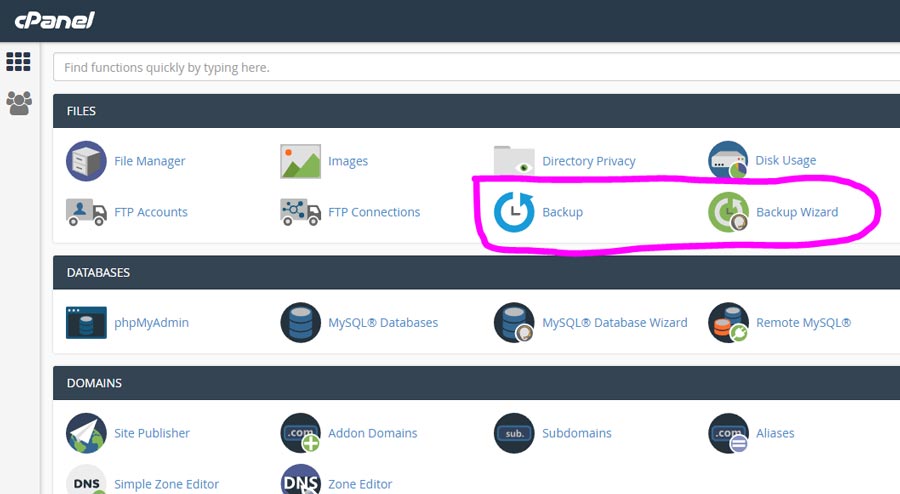Open the Remote MySQL® link
This screenshot has width=900, height=494.
click(x=803, y=322)
